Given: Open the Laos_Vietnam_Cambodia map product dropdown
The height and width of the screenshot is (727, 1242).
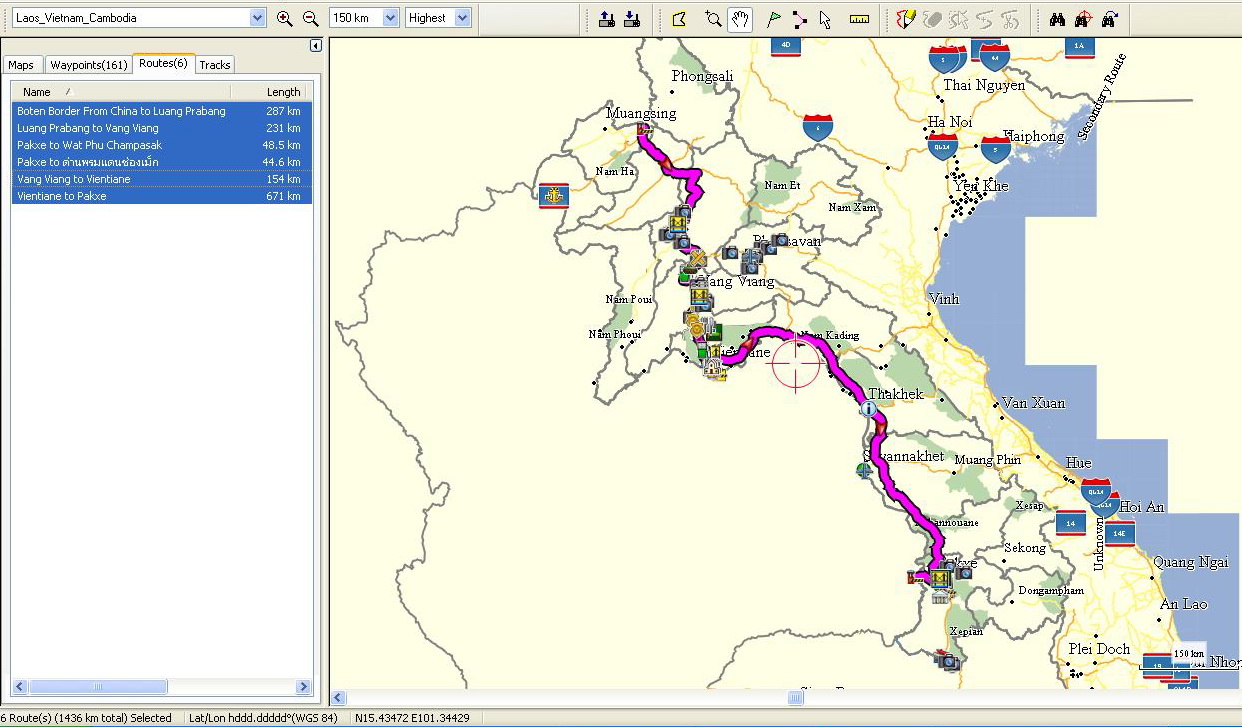Looking at the screenshot, I should coord(257,18).
